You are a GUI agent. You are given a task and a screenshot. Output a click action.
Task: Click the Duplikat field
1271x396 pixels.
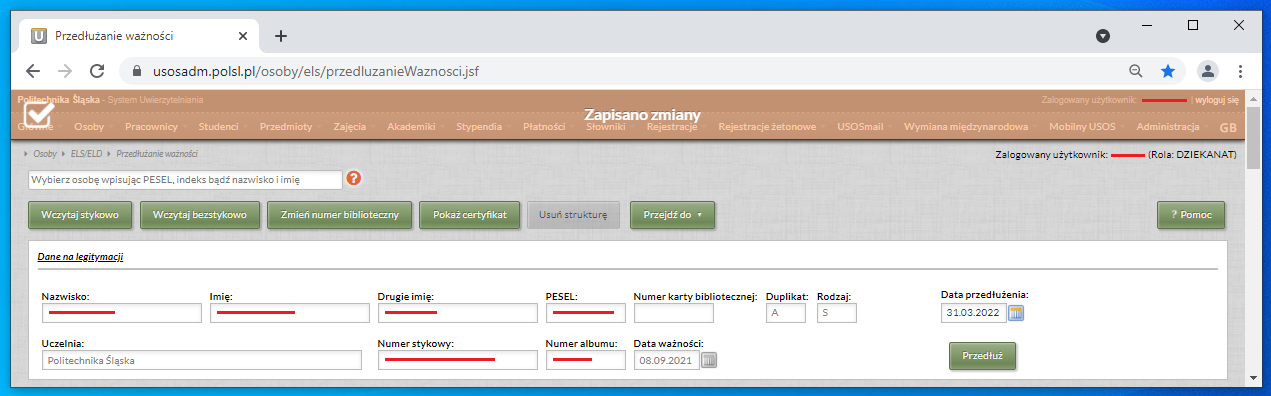[x=786, y=313]
